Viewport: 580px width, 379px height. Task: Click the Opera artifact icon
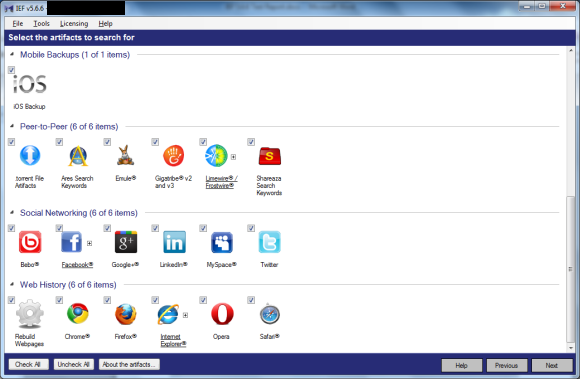(x=222, y=314)
